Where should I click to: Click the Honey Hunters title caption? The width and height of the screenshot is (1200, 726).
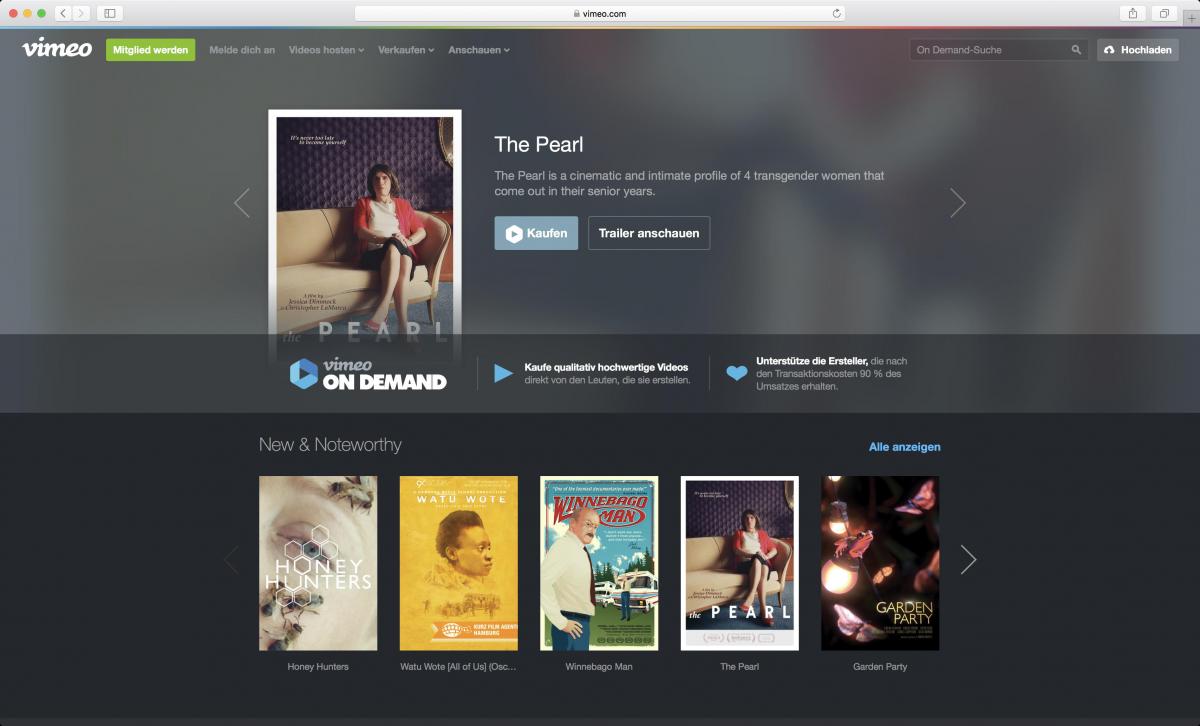coord(318,667)
